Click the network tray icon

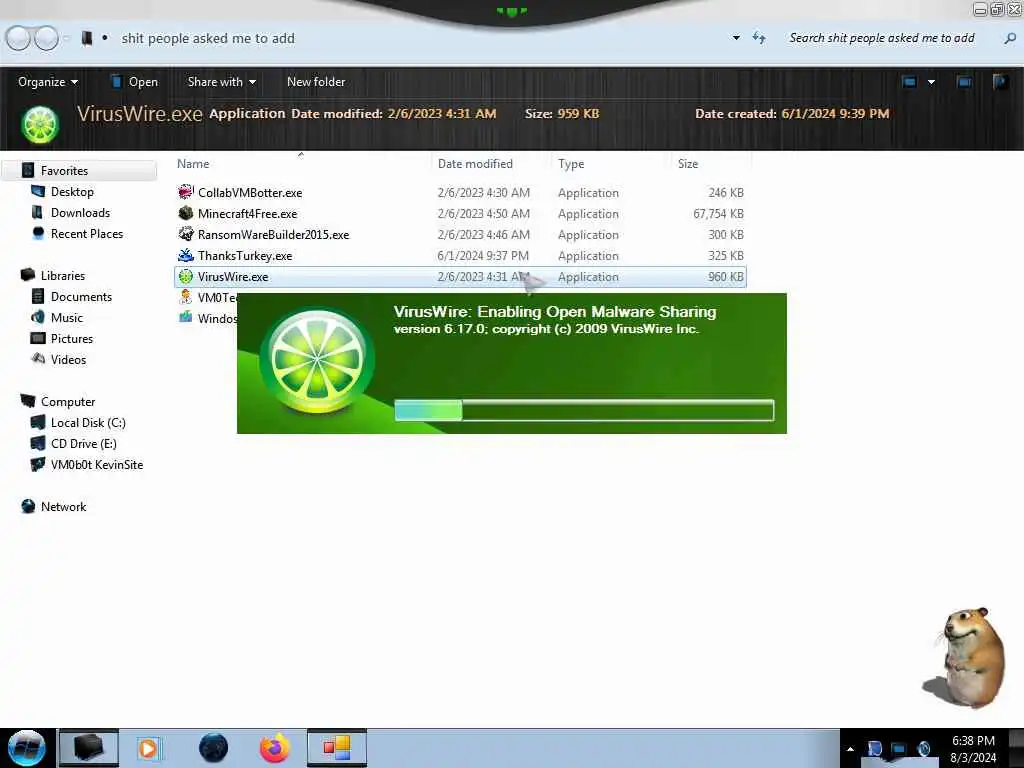click(x=899, y=749)
